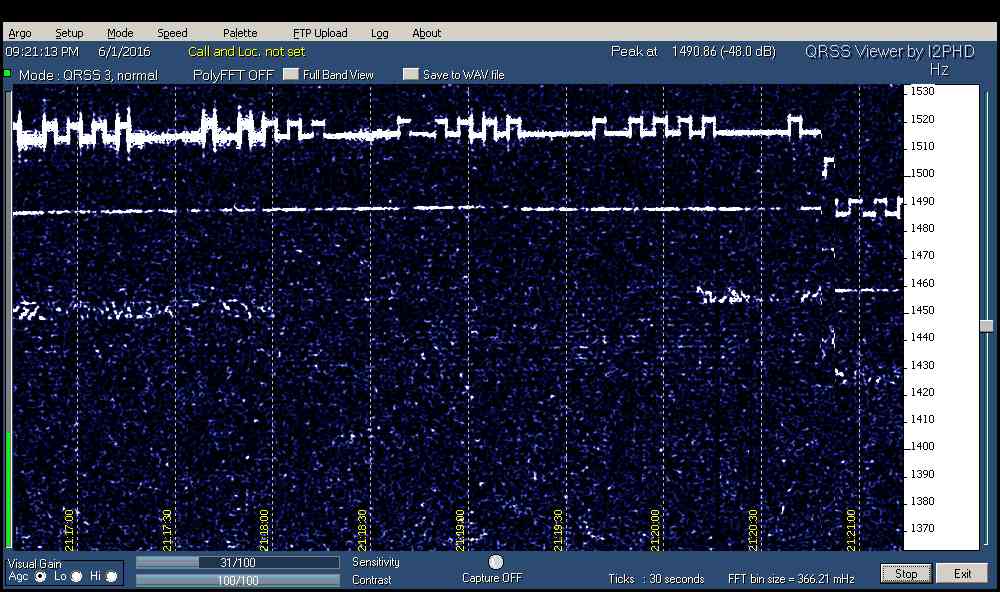Screen dimensions: 1000x592
Task: Open the Palette menu
Action: (x=240, y=33)
